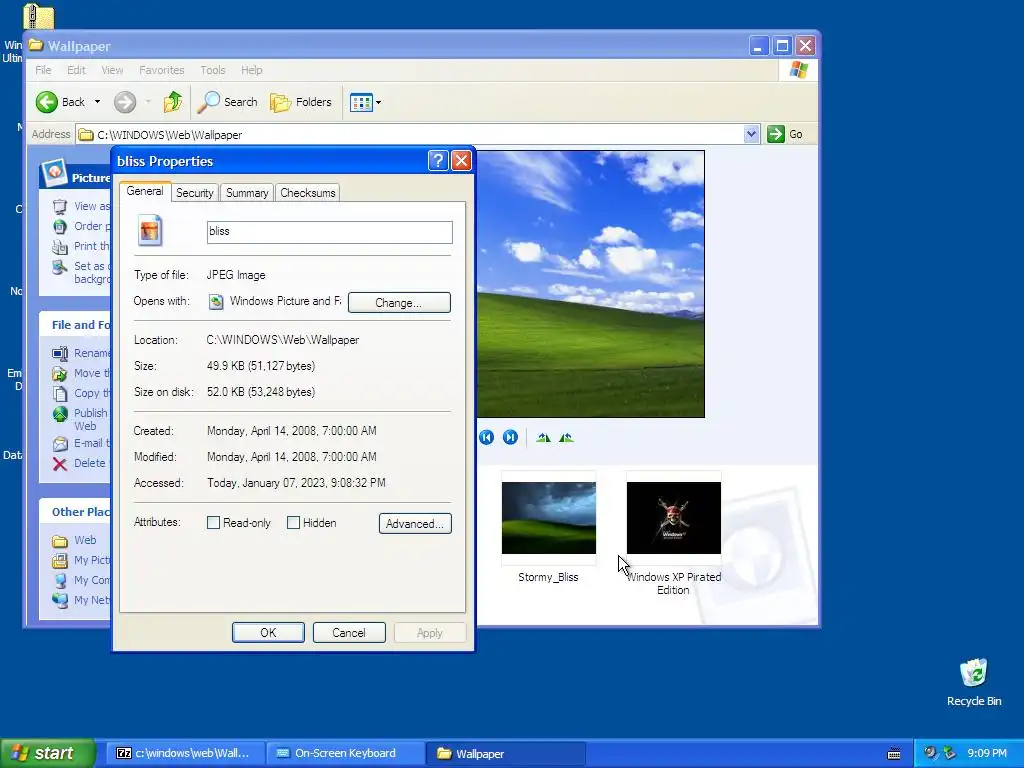Click the Move this file icon

pos(60,374)
